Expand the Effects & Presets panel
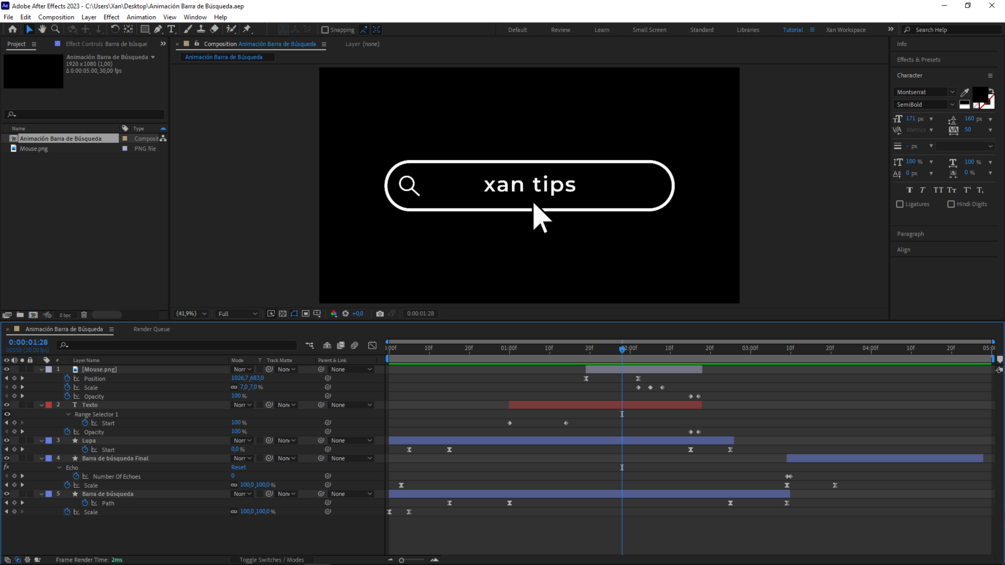 (x=918, y=60)
